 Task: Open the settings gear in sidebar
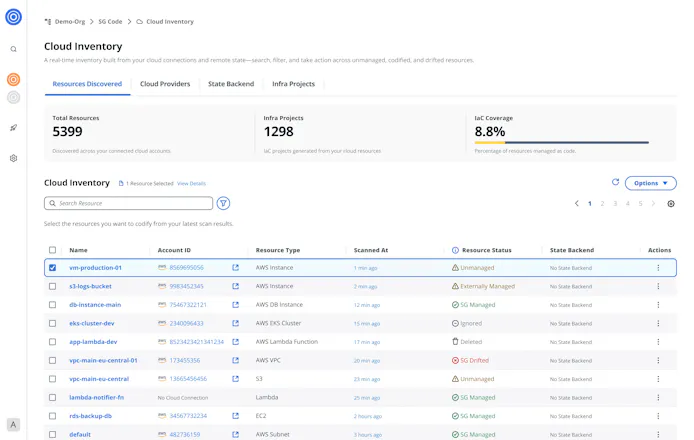(13, 158)
